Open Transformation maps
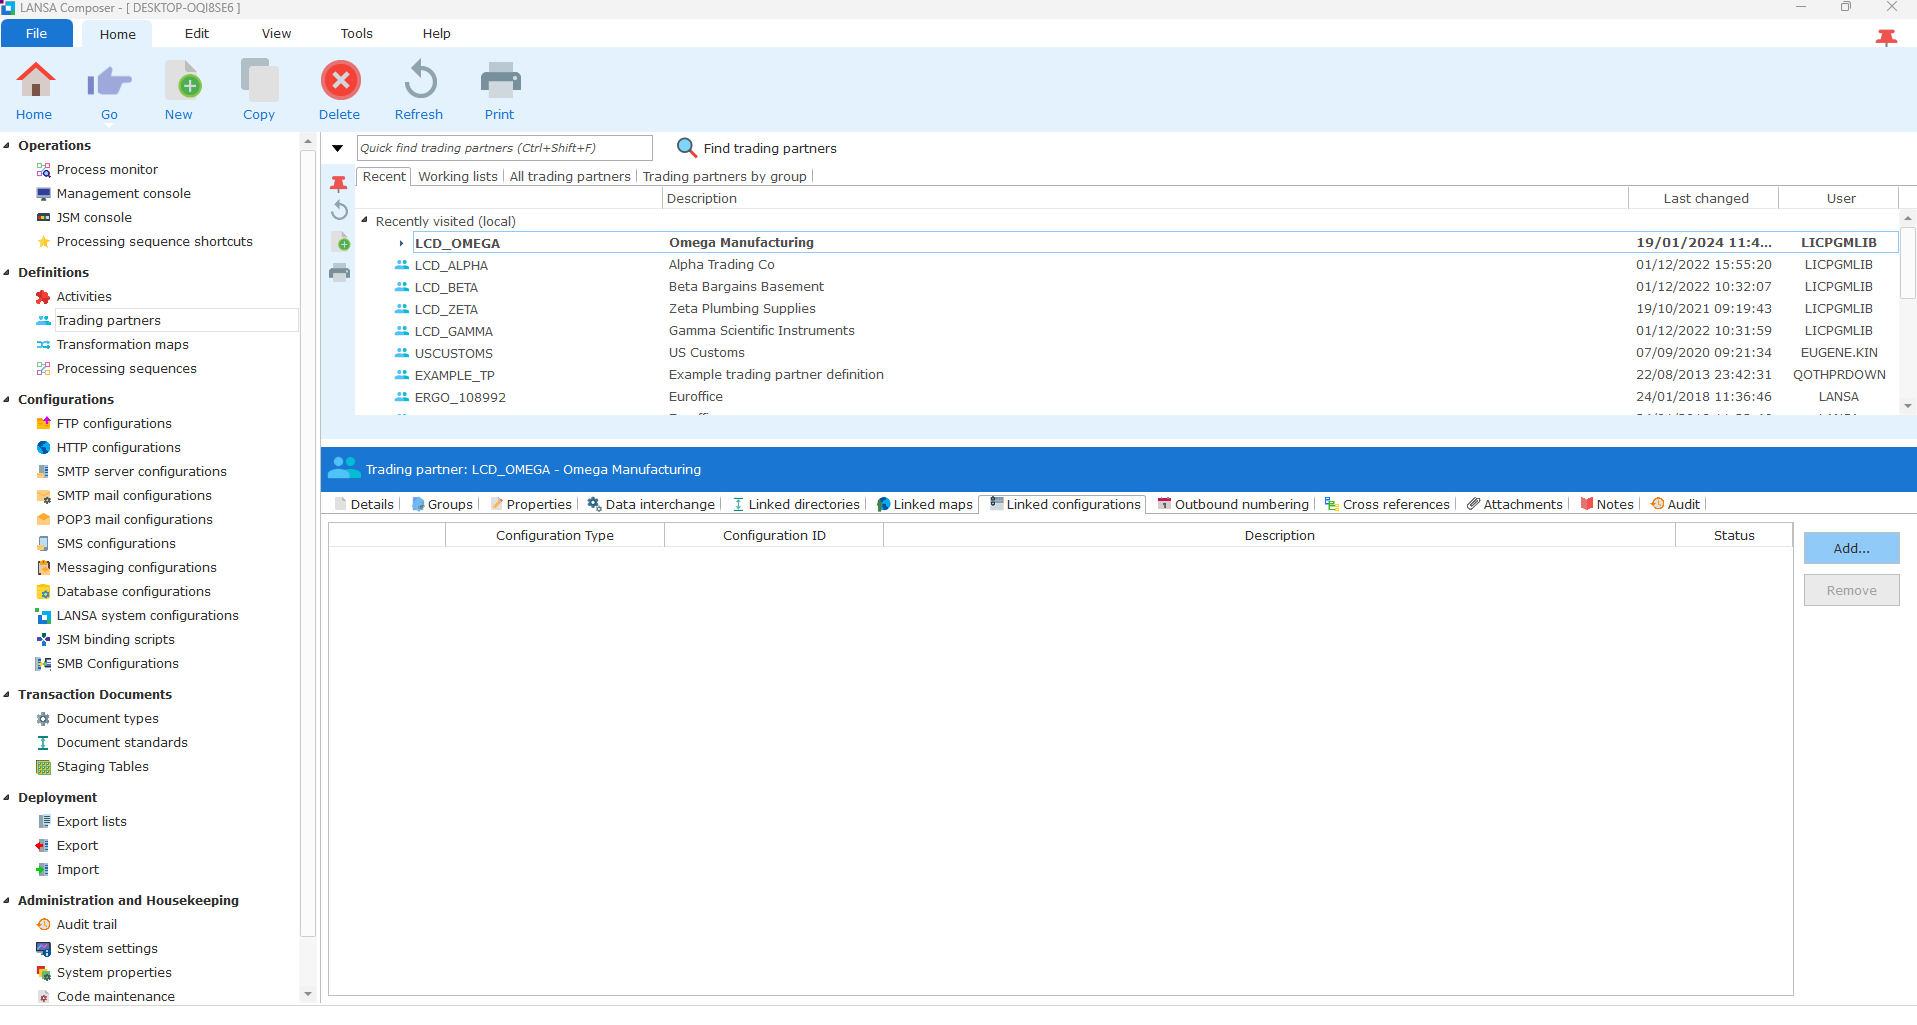 coord(122,345)
